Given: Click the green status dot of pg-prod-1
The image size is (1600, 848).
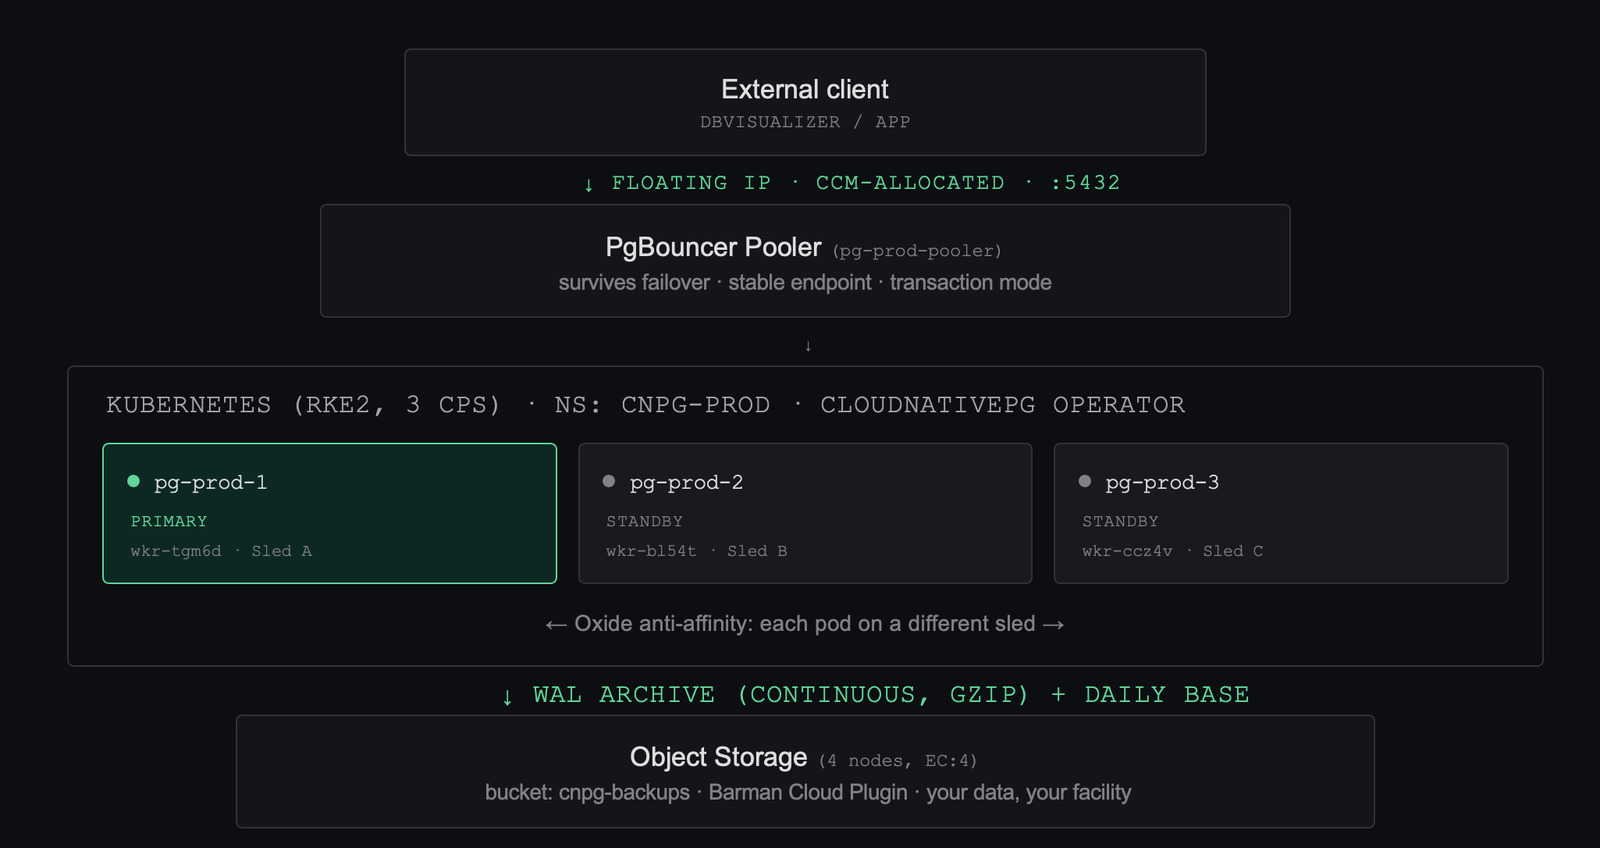Looking at the screenshot, I should 134,481.
